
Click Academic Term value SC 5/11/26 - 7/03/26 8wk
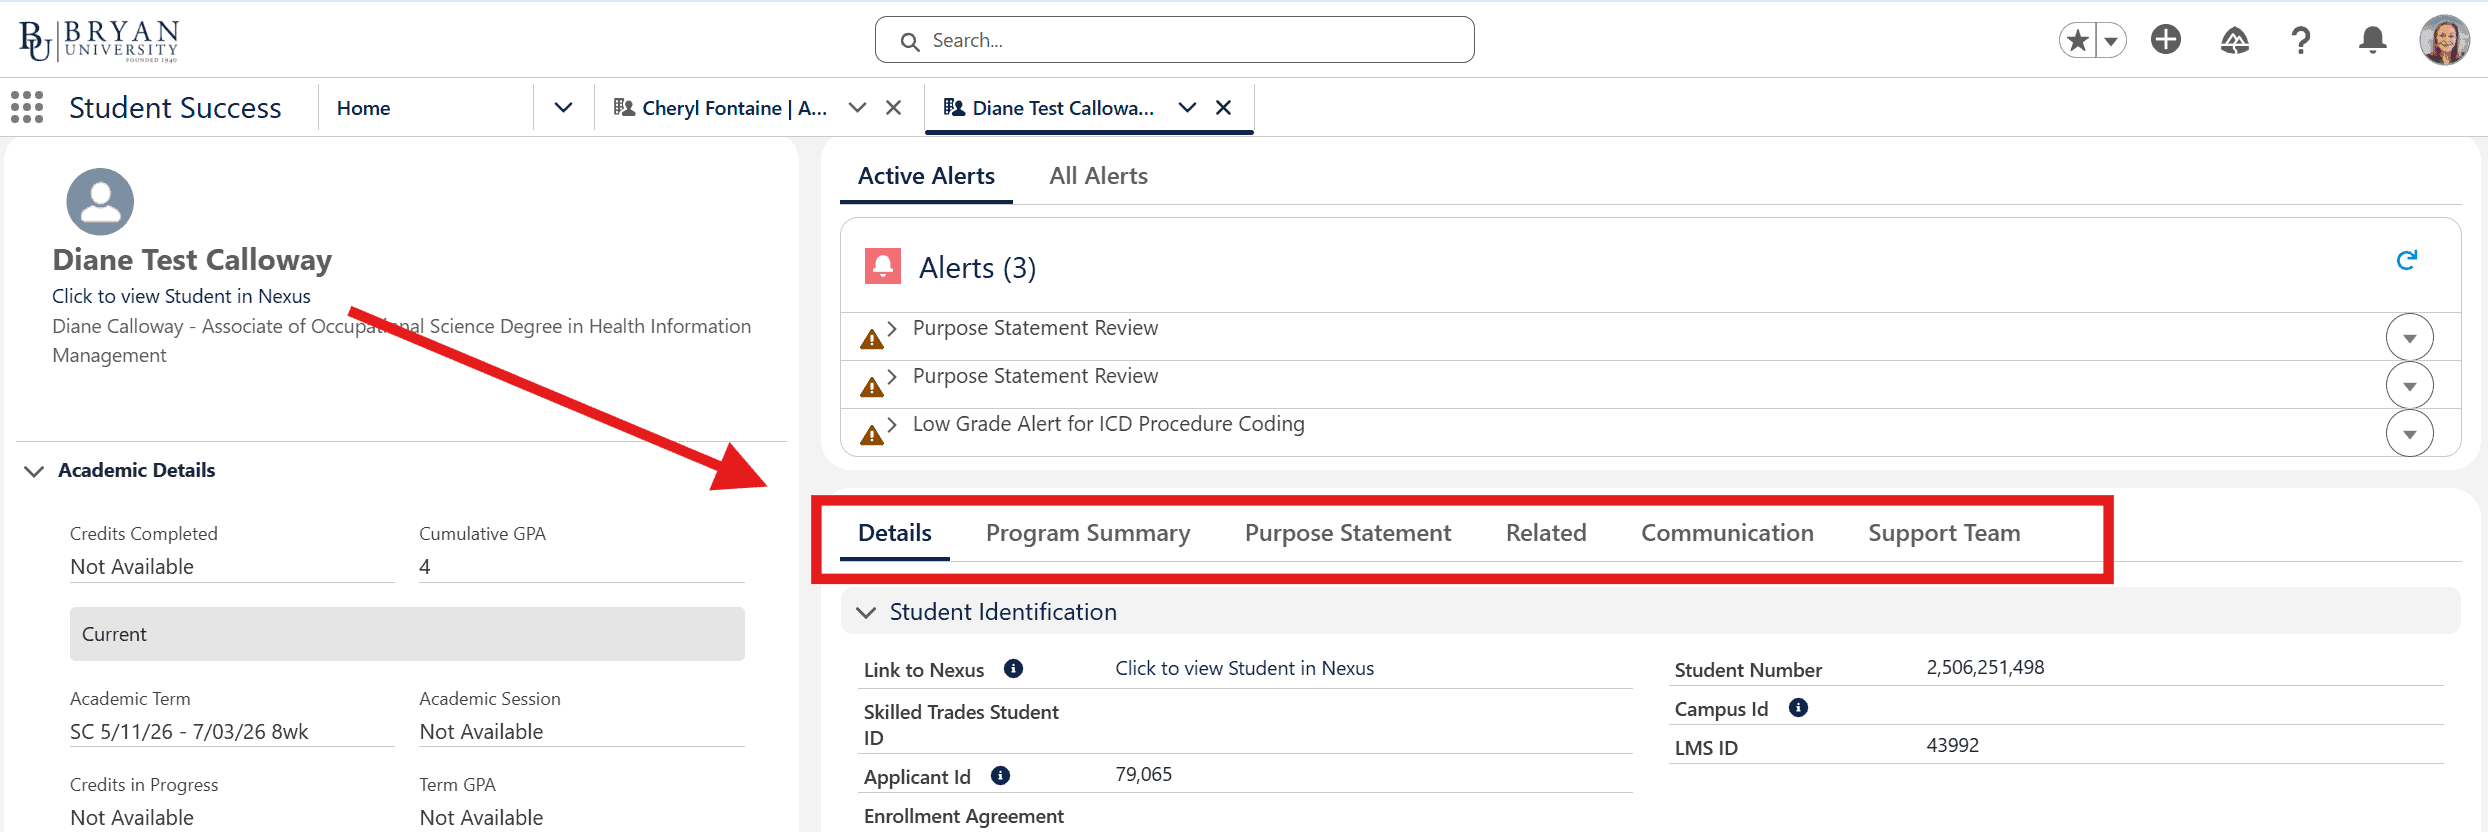[x=189, y=731]
